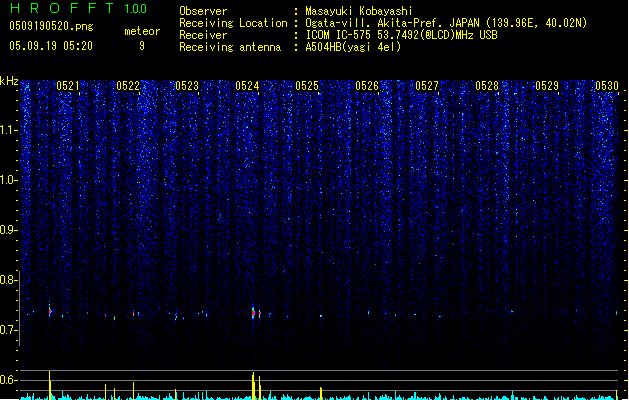Click the 0525 time marker
Image resolution: width=629 pixels, height=400 pixels.
tap(307, 86)
